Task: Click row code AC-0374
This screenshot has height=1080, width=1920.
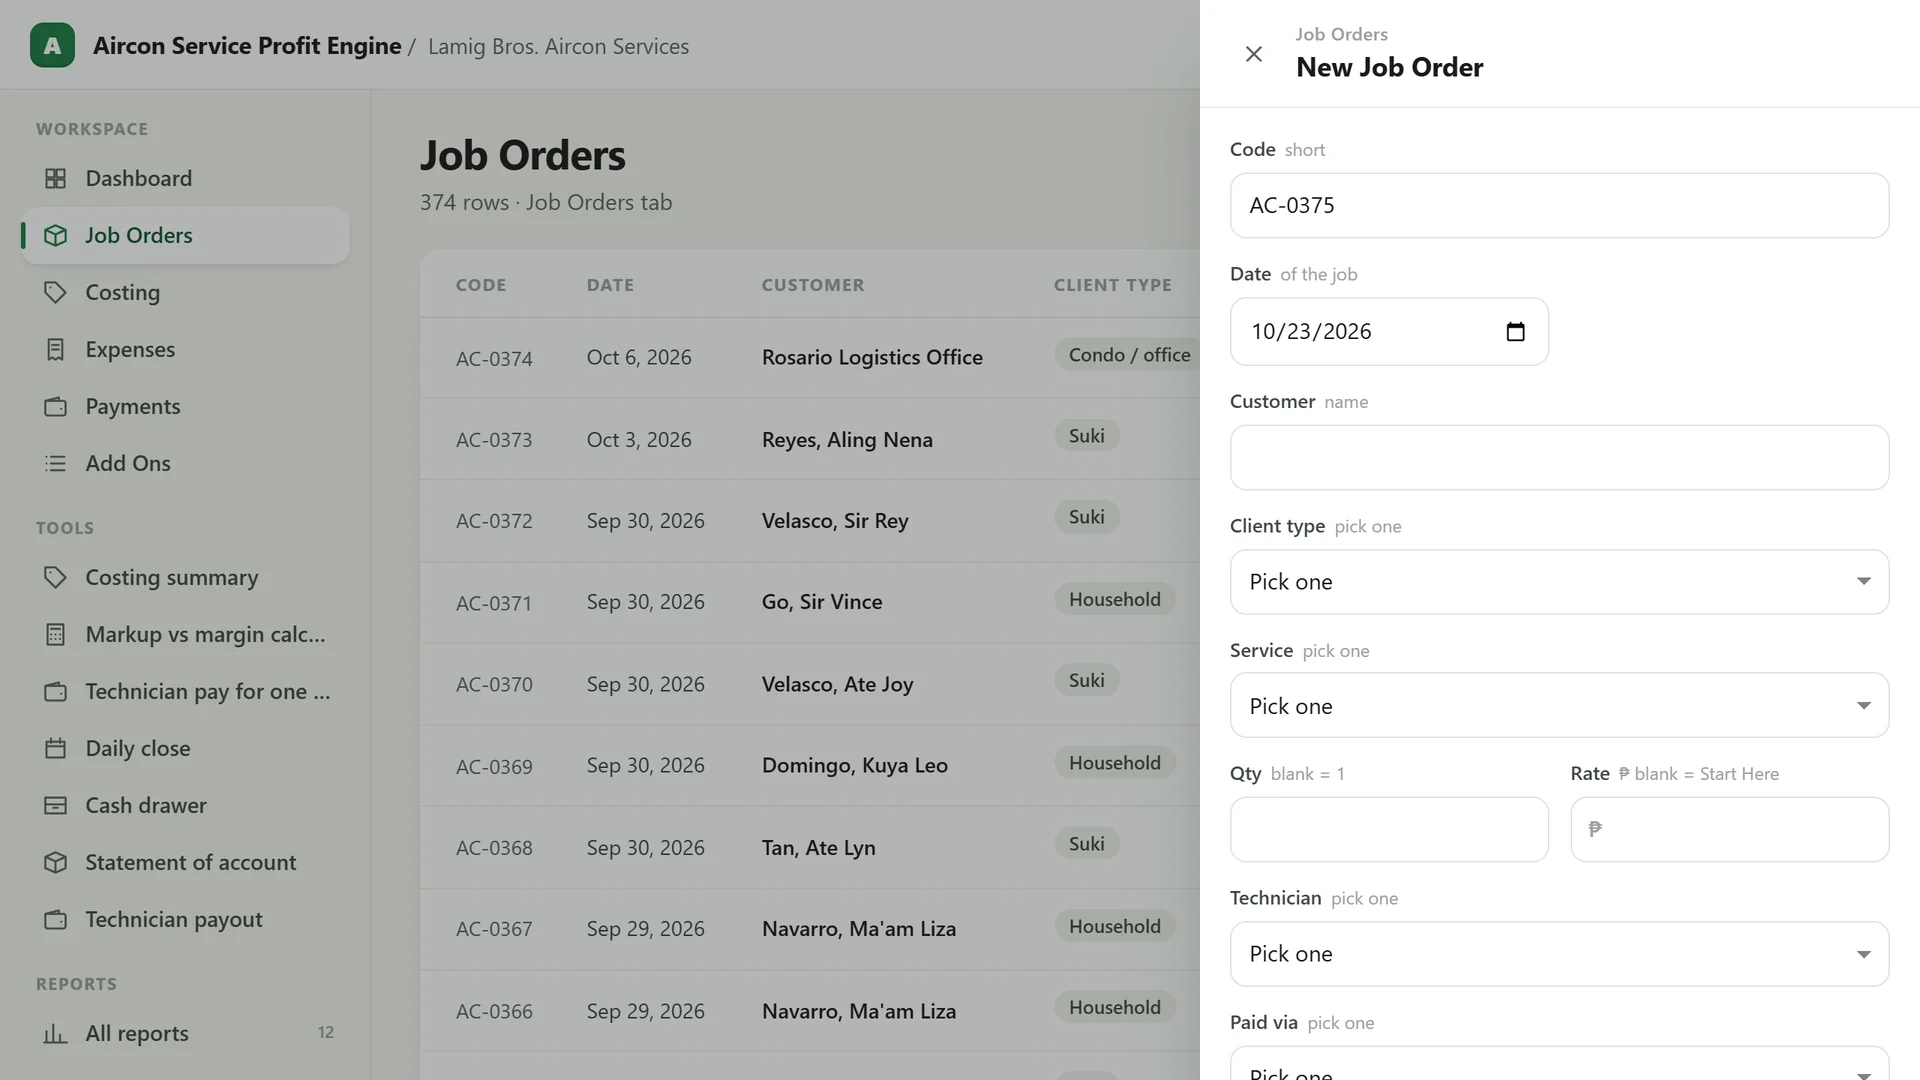Action: coord(494,358)
